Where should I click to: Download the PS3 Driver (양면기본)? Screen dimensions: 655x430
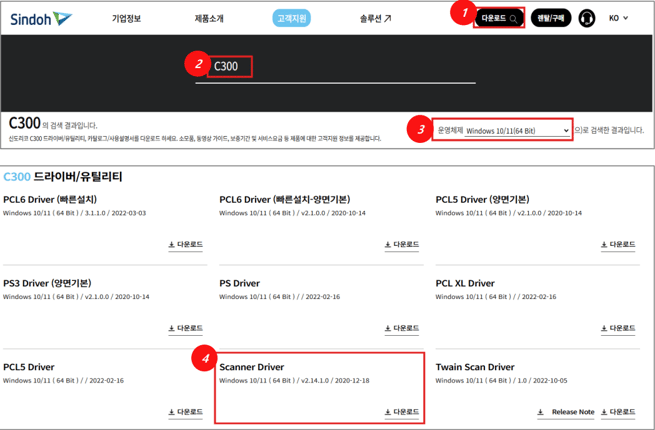tap(185, 328)
